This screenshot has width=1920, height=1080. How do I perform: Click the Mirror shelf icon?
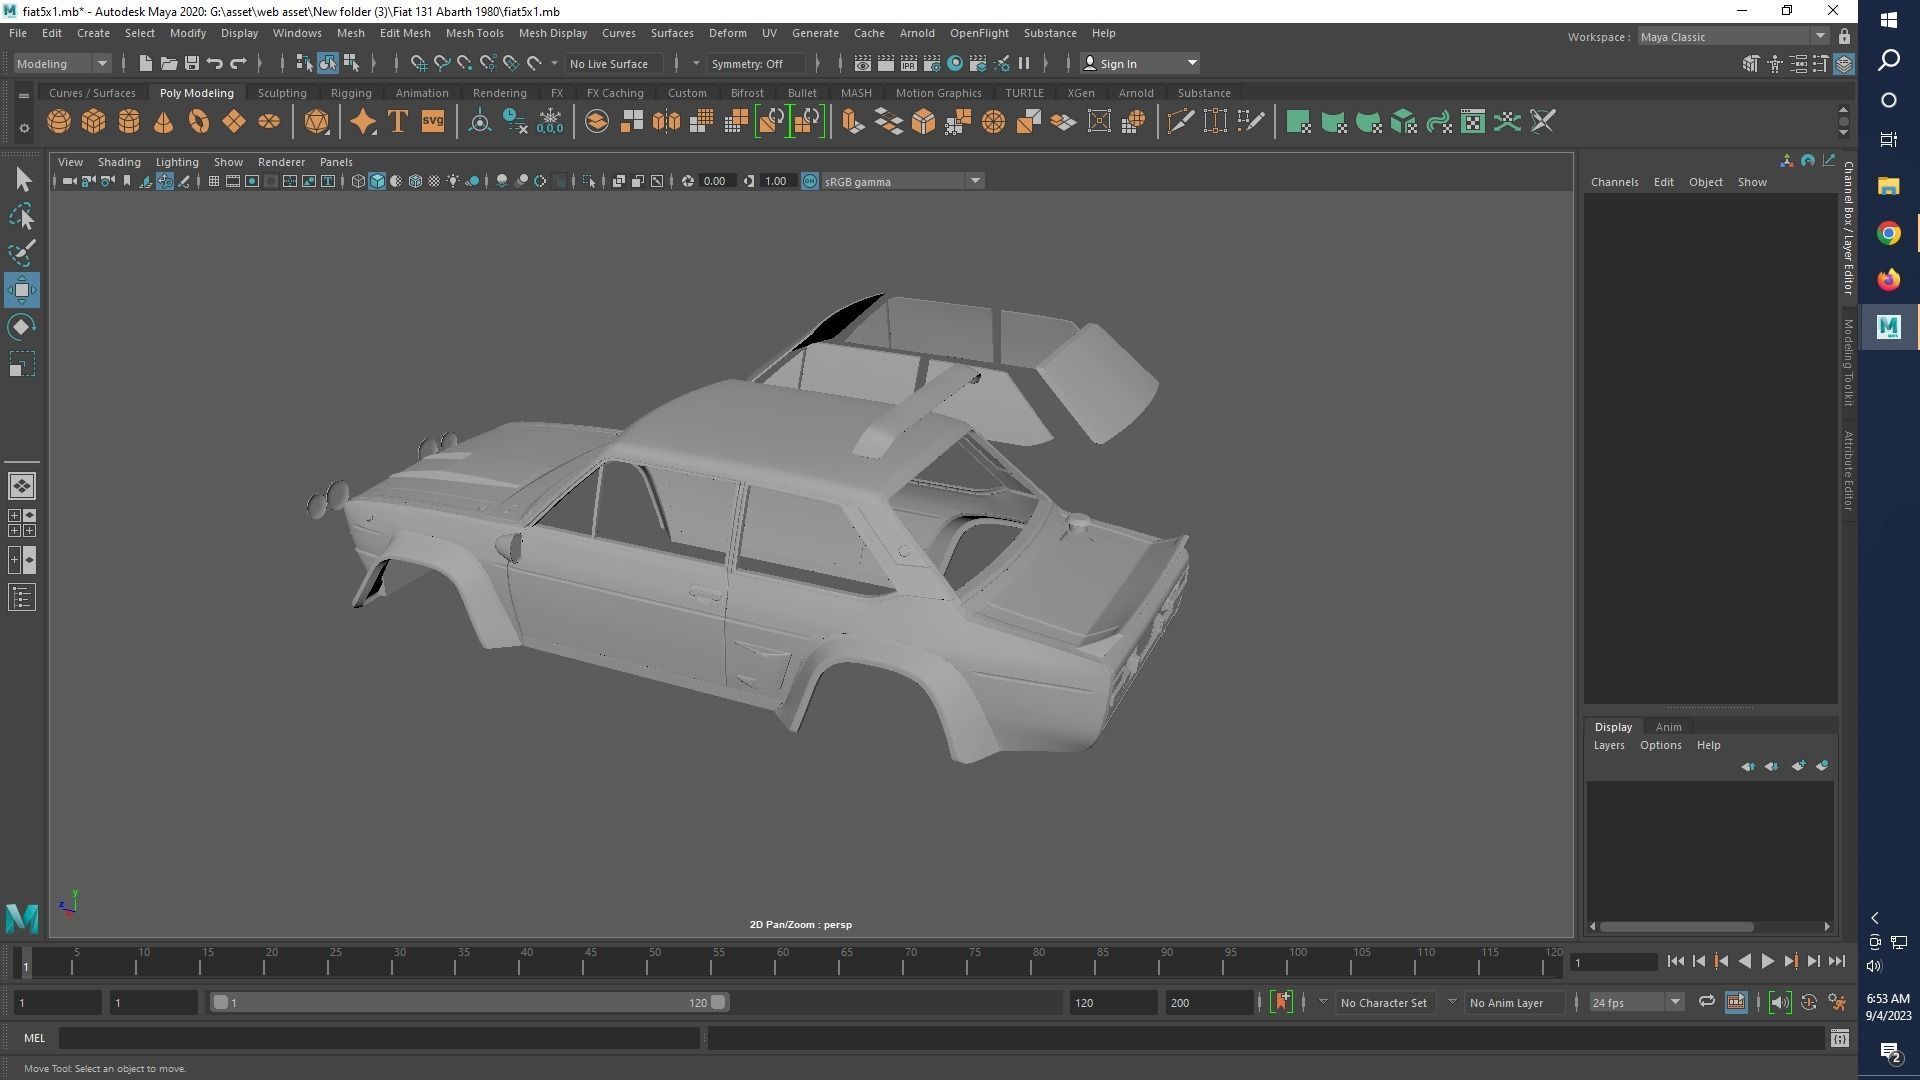click(x=667, y=122)
